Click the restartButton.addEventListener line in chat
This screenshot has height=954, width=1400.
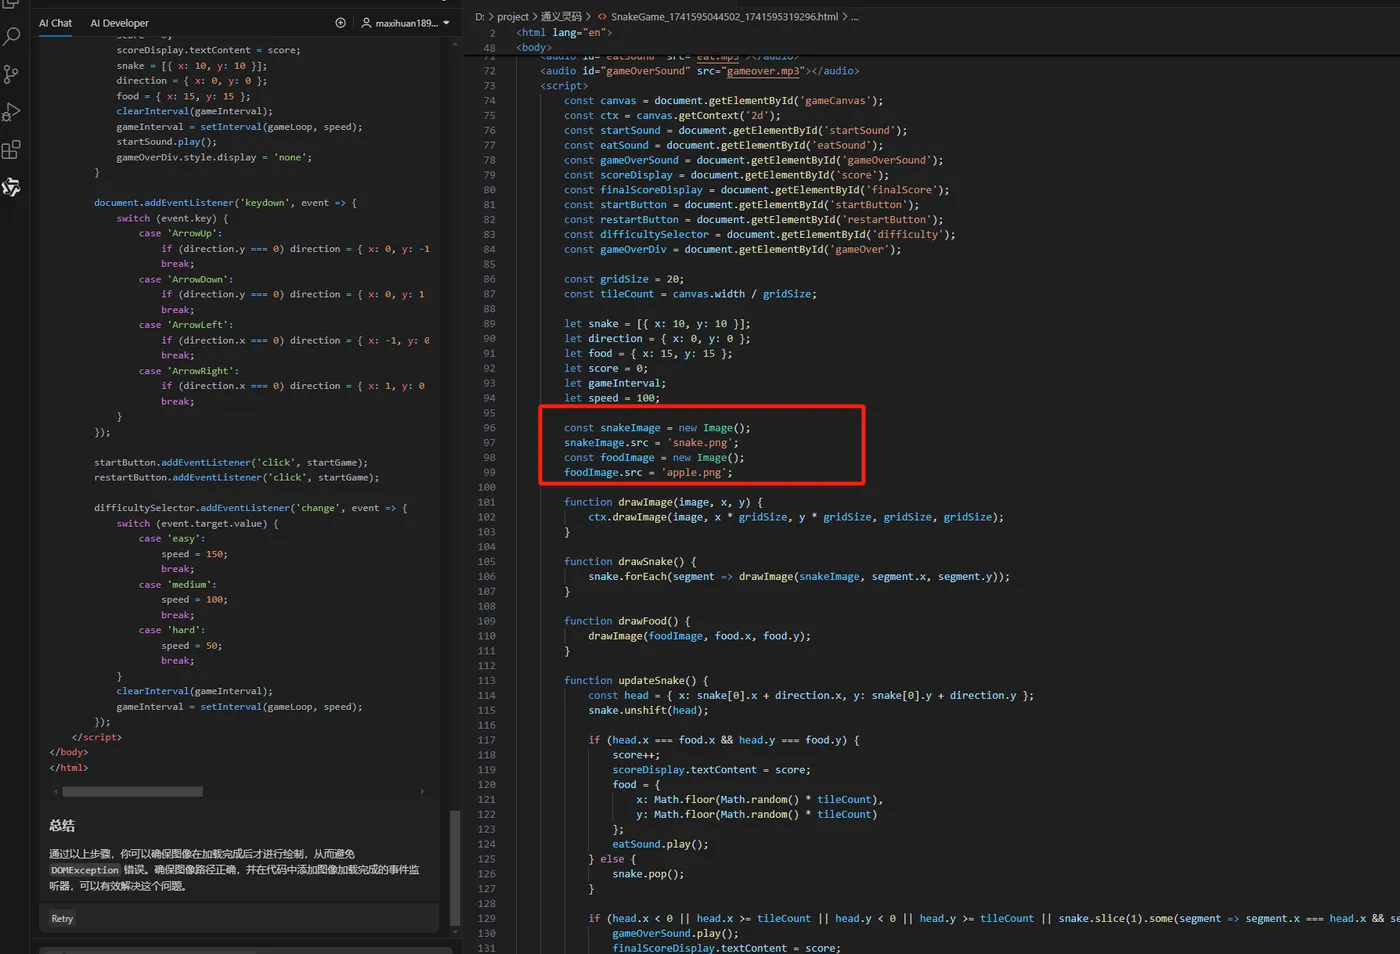[x=237, y=478]
